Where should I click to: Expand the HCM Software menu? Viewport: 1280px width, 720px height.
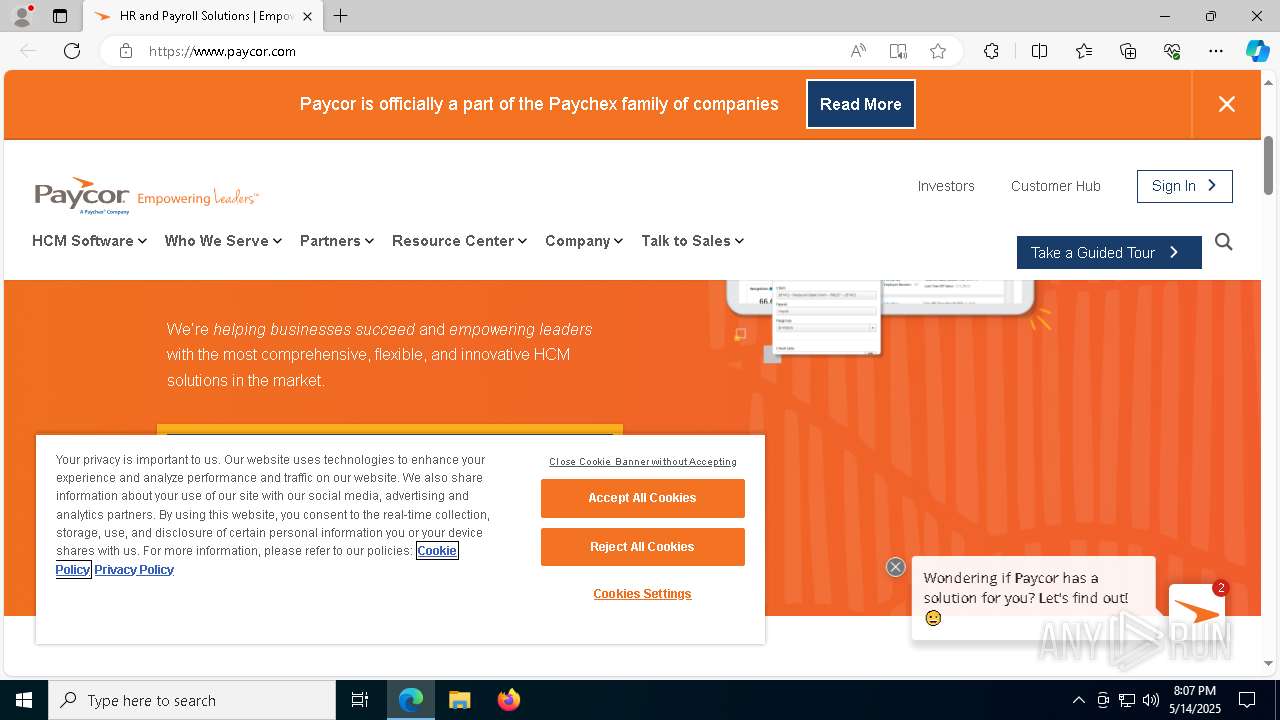[90, 241]
